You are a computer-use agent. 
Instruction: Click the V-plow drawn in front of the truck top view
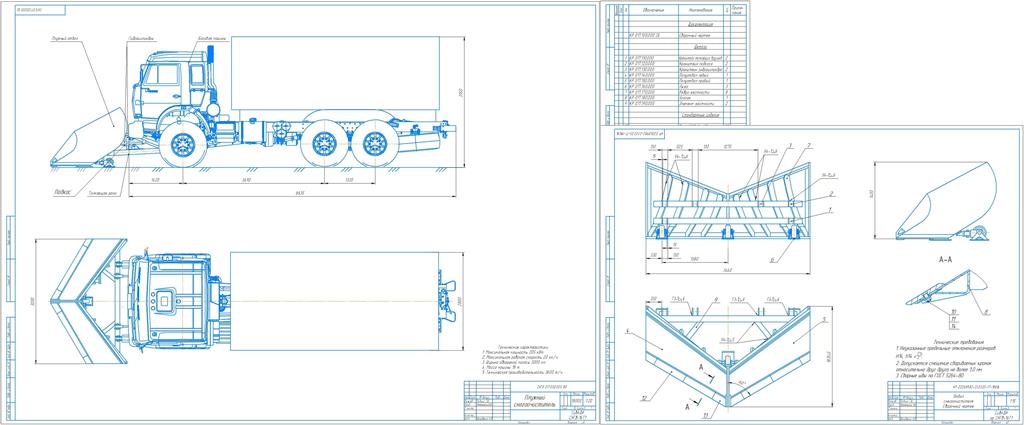tap(88, 301)
